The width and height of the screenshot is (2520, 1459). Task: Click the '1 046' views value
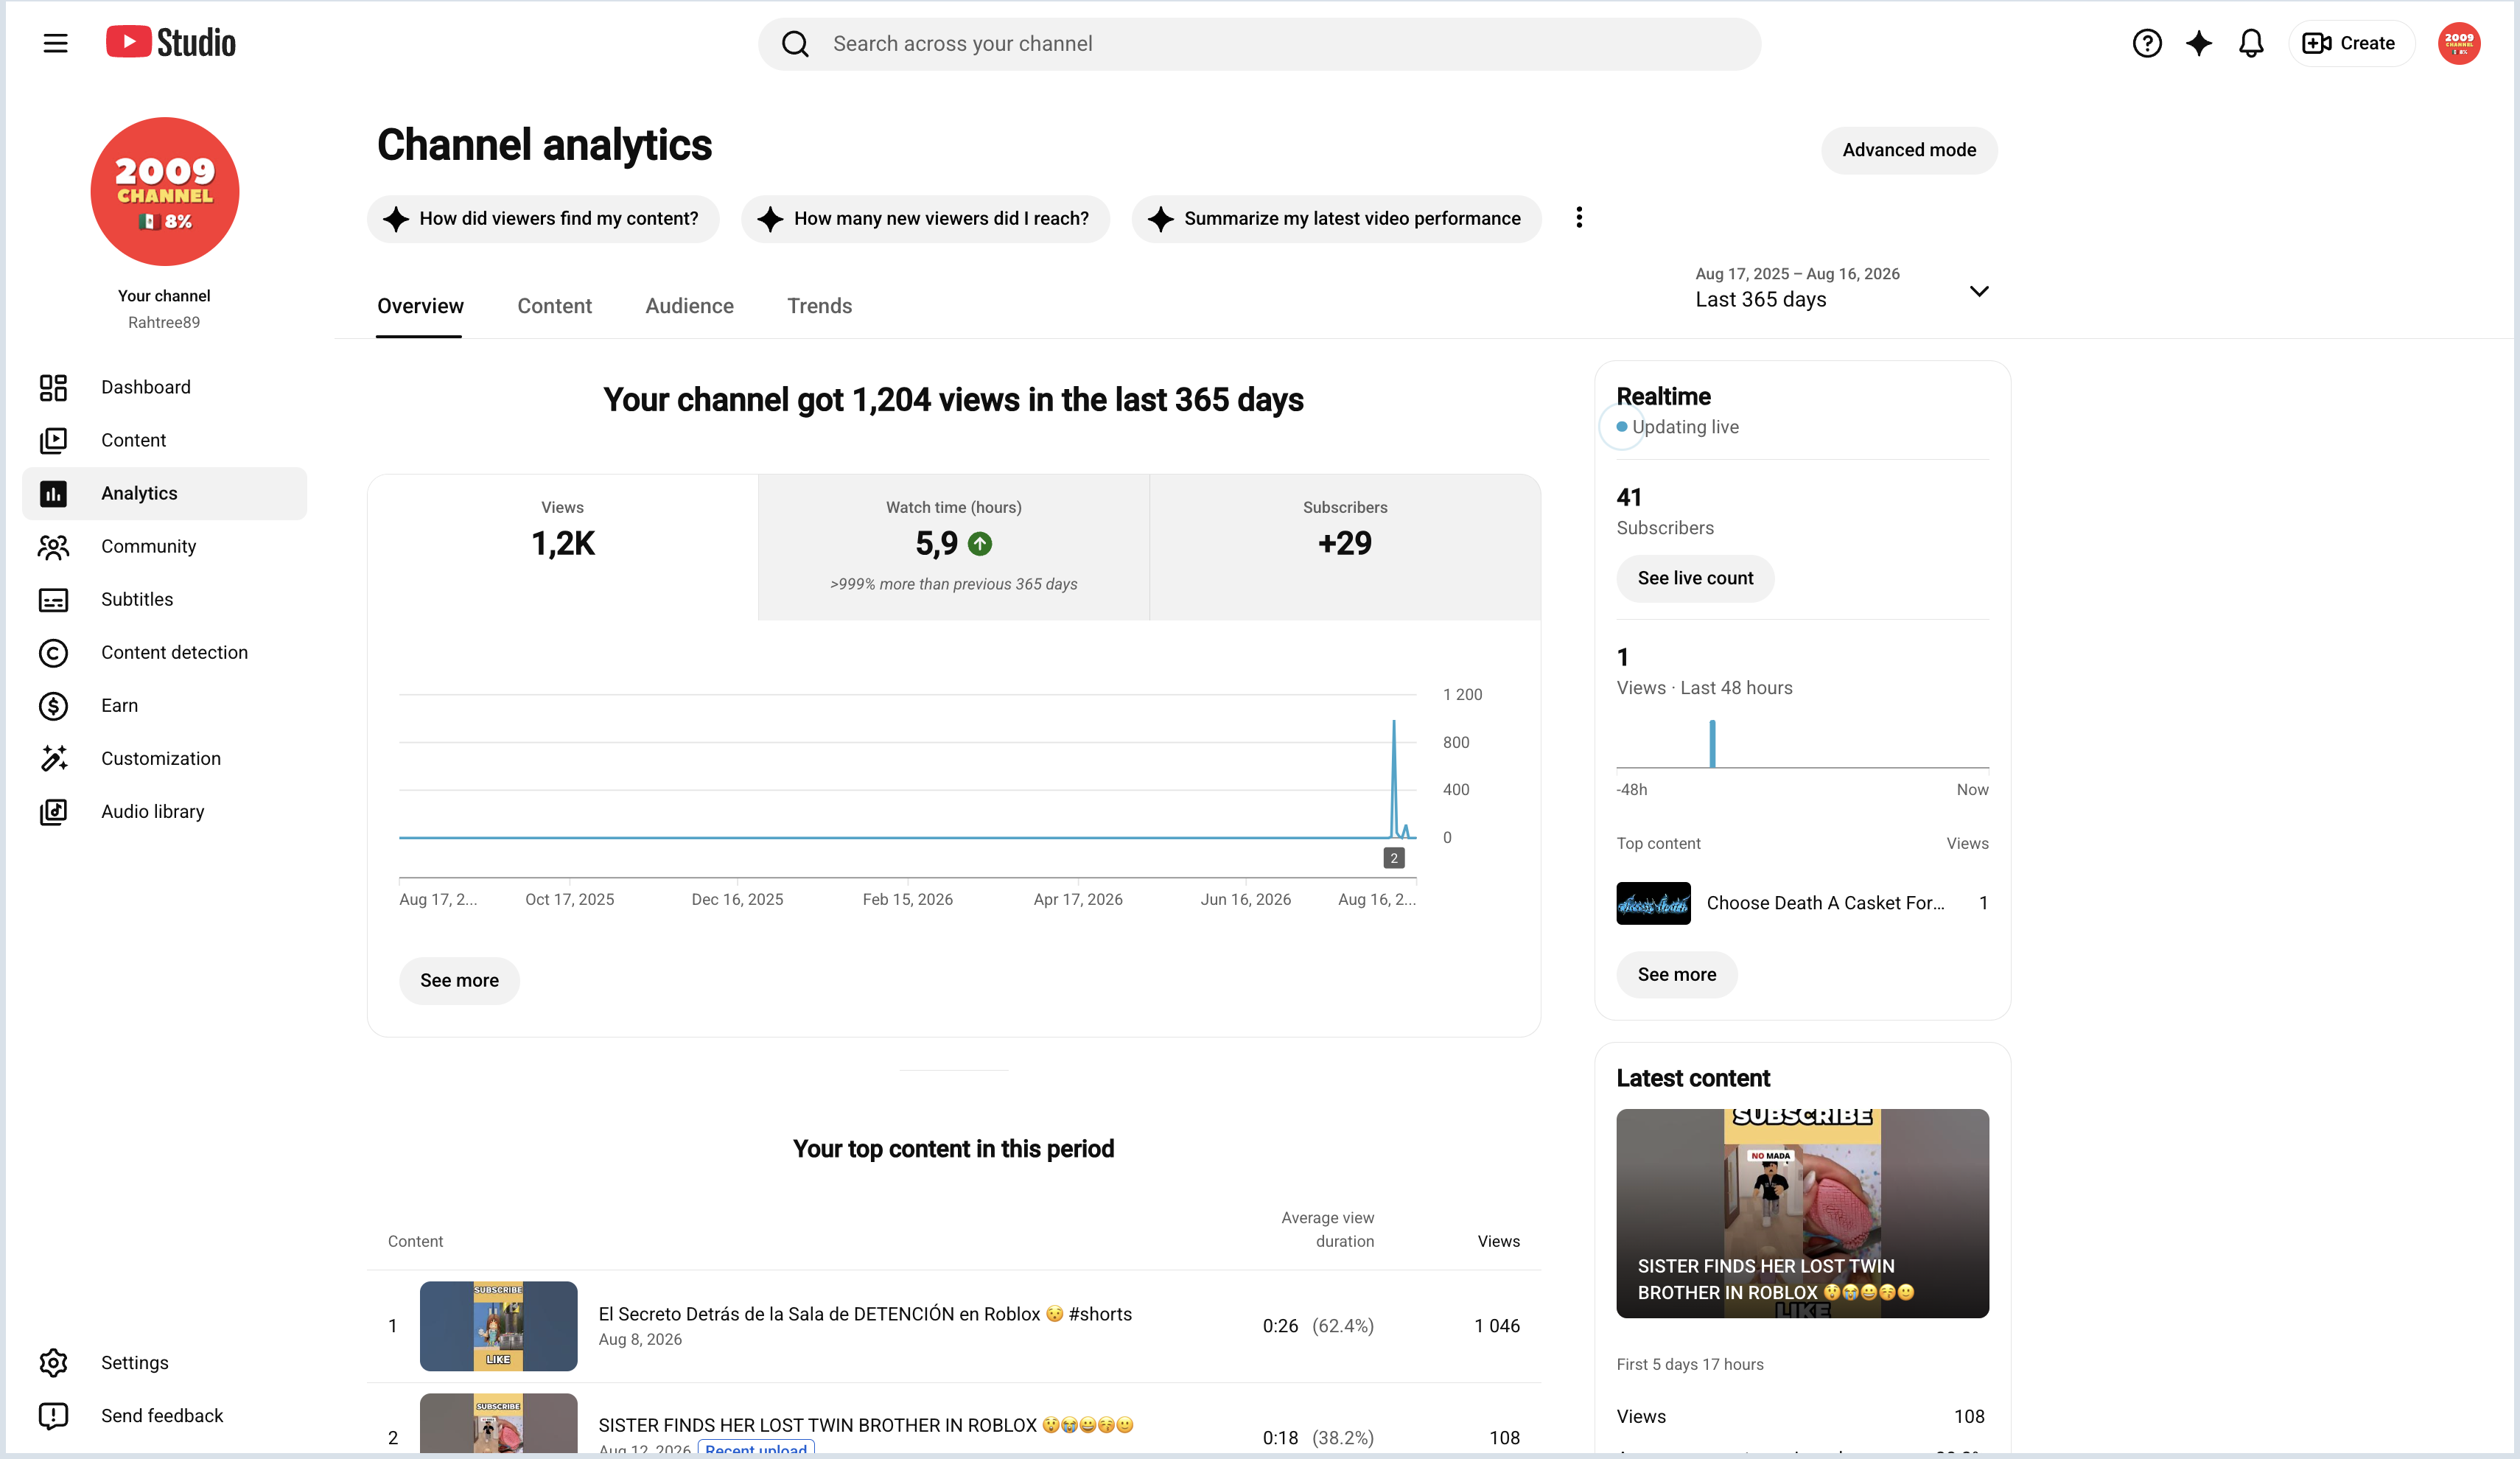pos(1497,1326)
